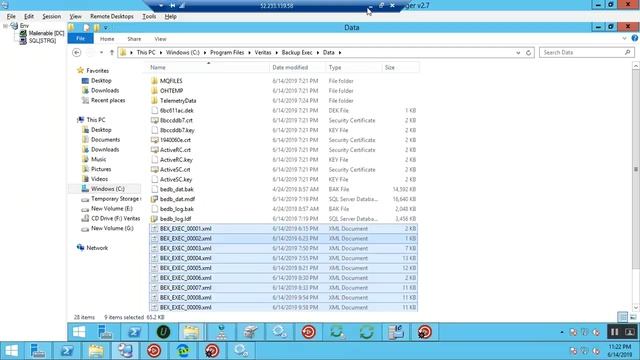Open blue File tab in Explorer

pyautogui.click(x=80, y=38)
